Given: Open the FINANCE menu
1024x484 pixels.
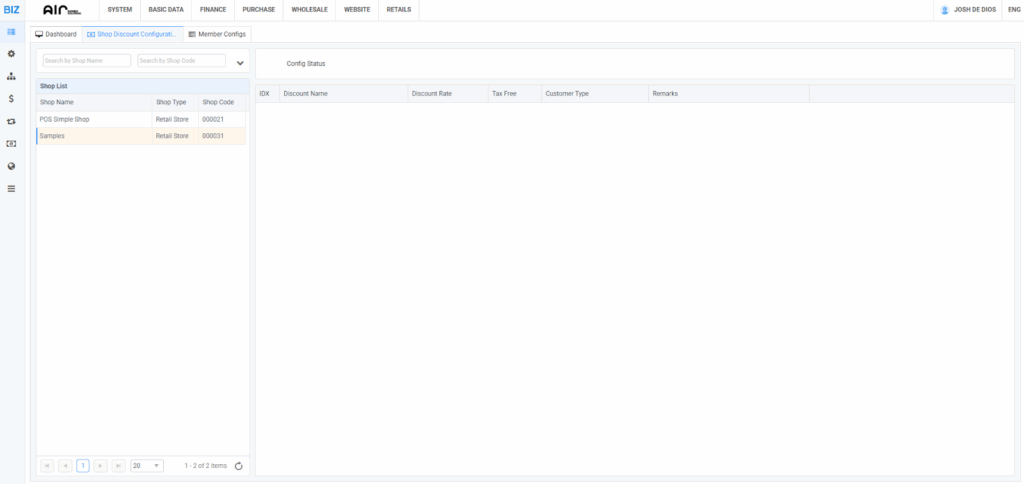Looking at the screenshot, I should pyautogui.click(x=213, y=10).
